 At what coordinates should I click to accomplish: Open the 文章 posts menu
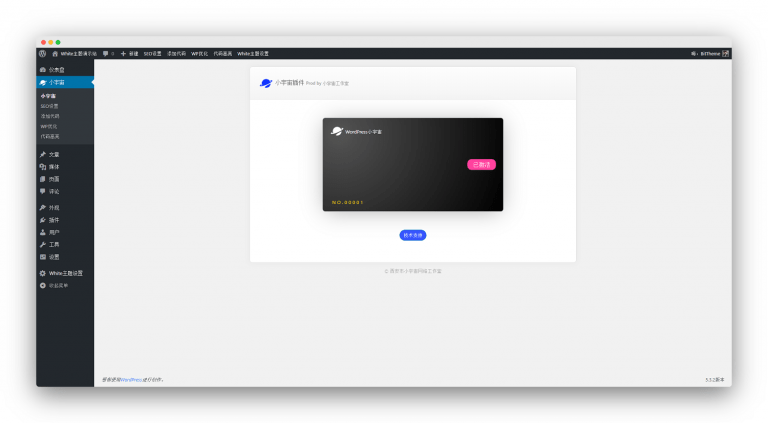click(x=53, y=154)
